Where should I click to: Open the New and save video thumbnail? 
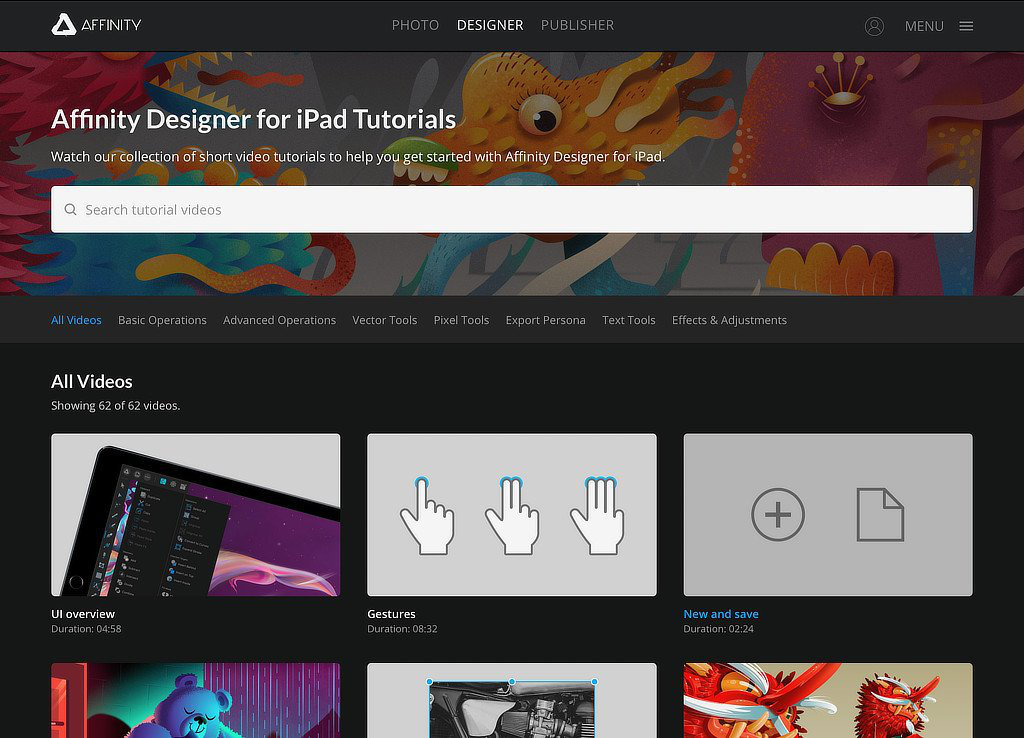pos(827,514)
